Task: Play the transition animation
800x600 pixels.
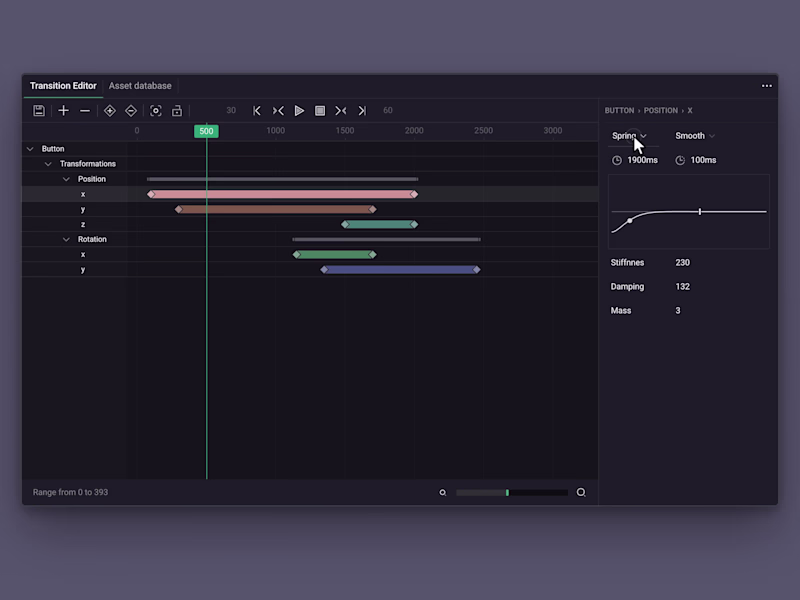Action: click(x=299, y=111)
